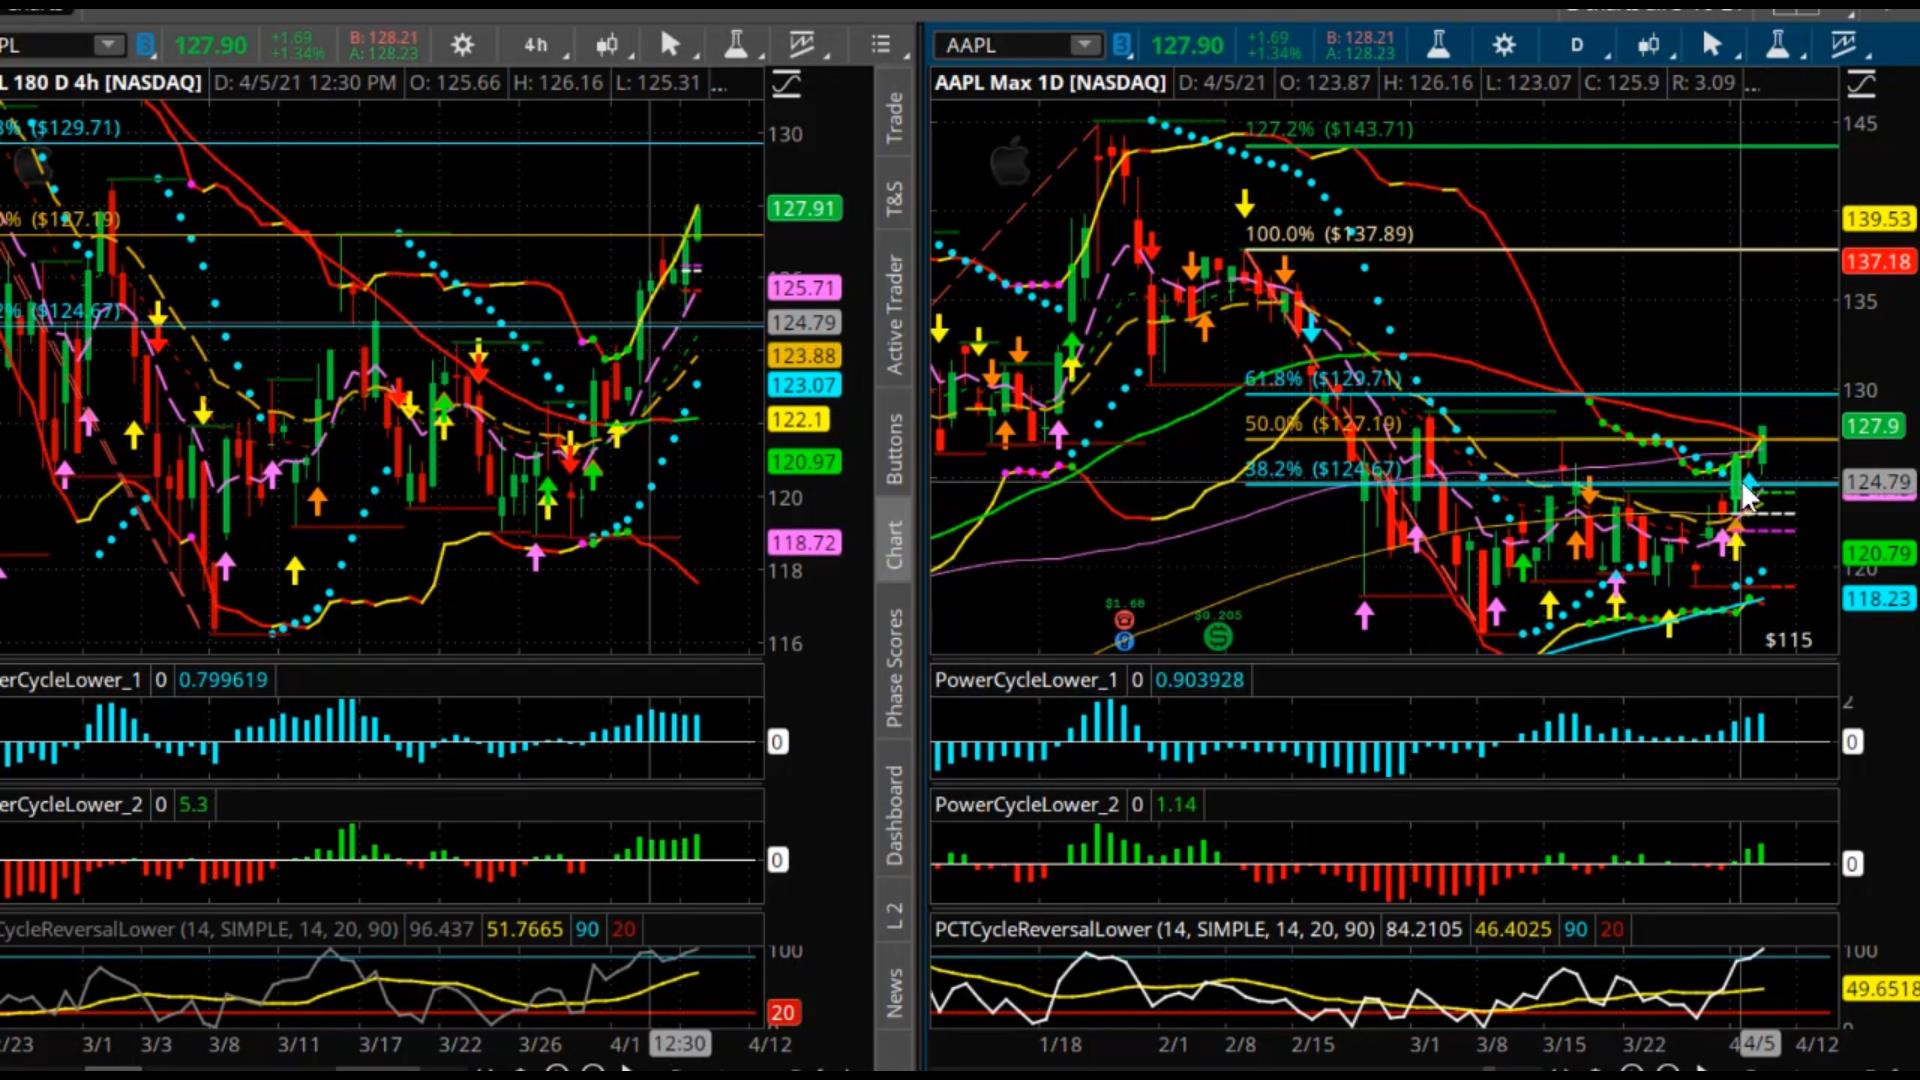Toggle drawing set icon on right chart header
This screenshot has height=1080, width=1920.
tap(1861, 84)
